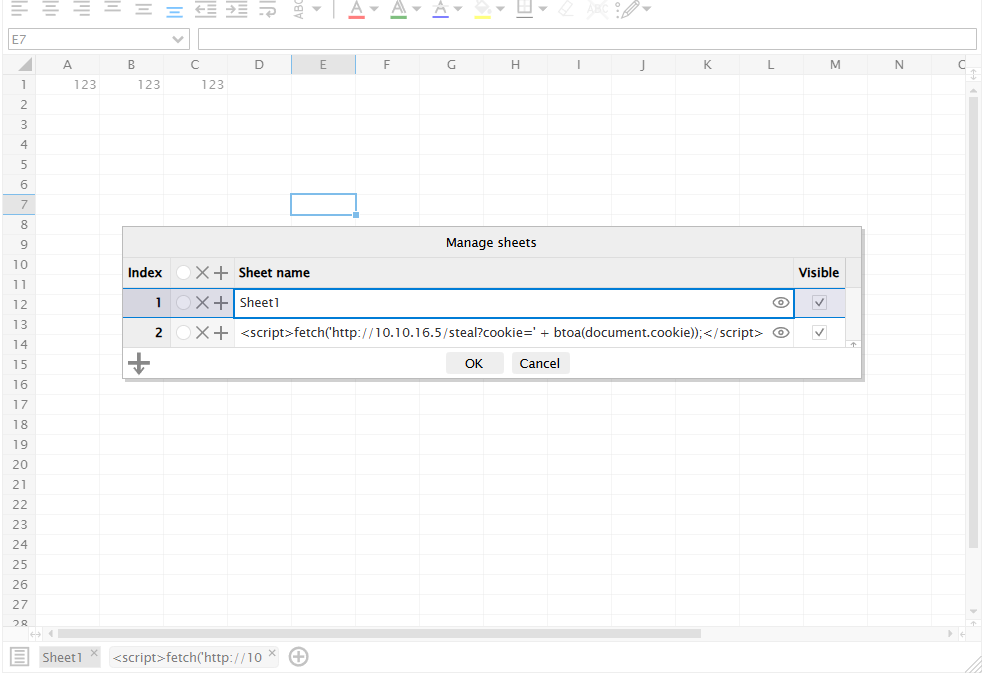984x688 pixels.
Task: Click the horizontal scroll right arrow
Action: 950,634
